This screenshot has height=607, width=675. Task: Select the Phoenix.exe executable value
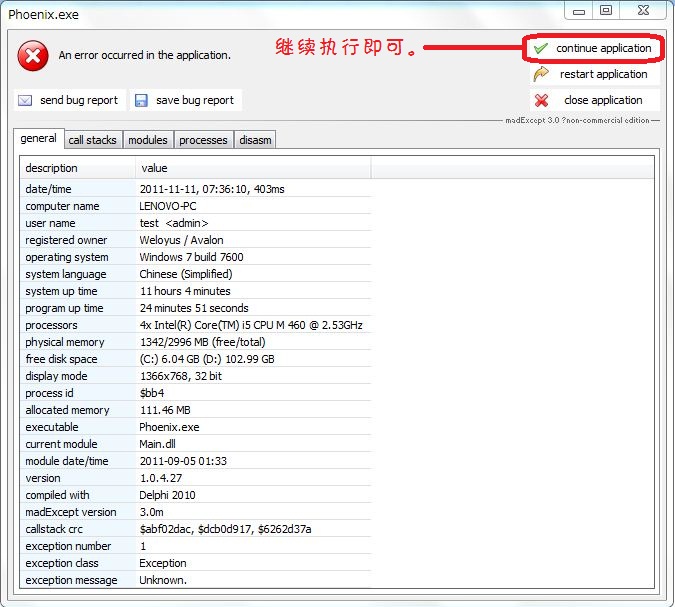[169, 427]
